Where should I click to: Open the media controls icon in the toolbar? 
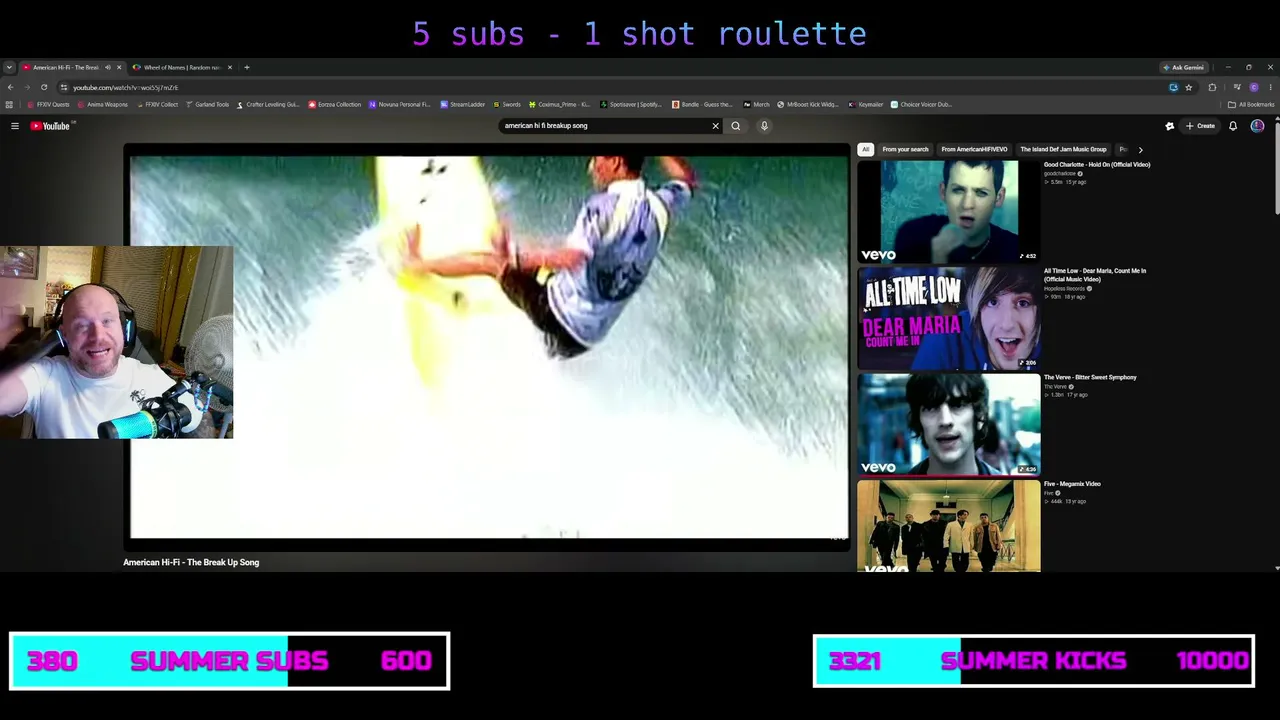(x=1237, y=87)
